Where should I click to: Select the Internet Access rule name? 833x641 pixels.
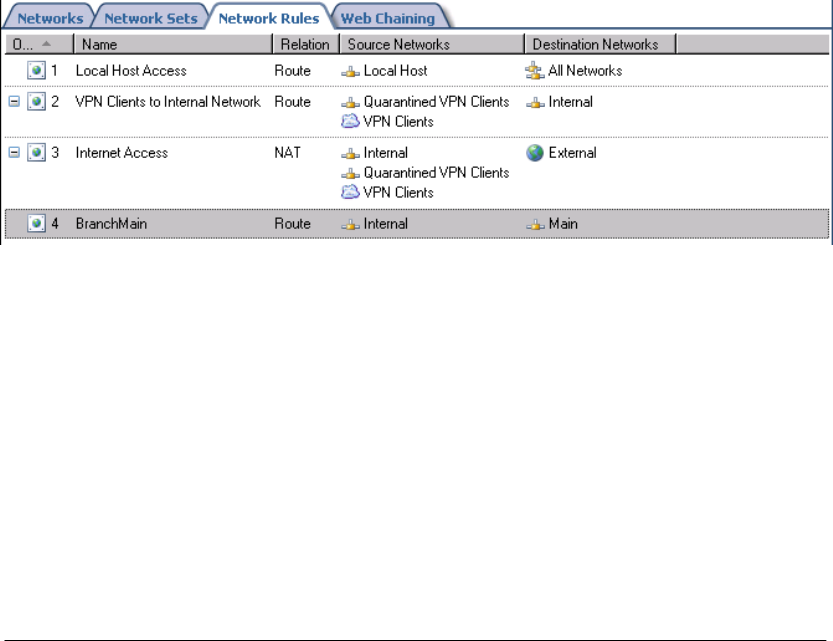point(121,153)
